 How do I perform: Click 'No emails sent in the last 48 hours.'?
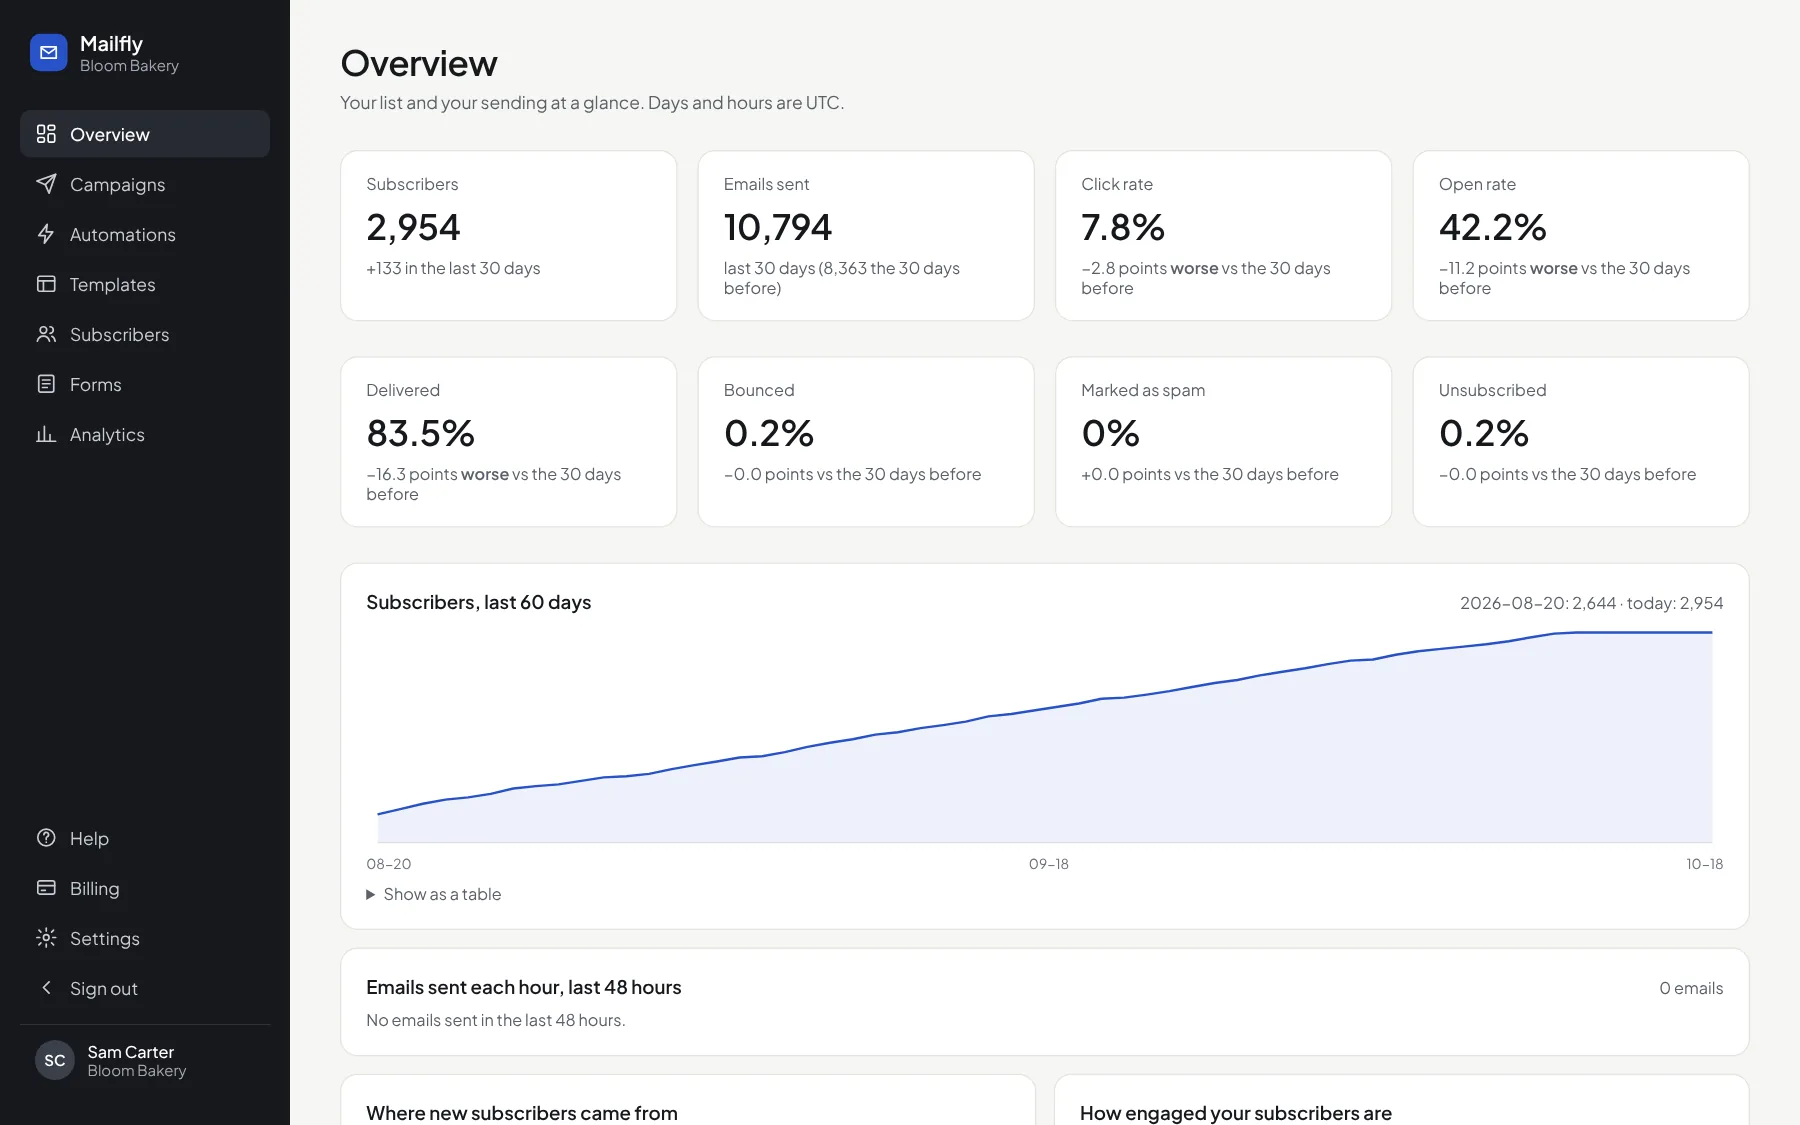496,1020
